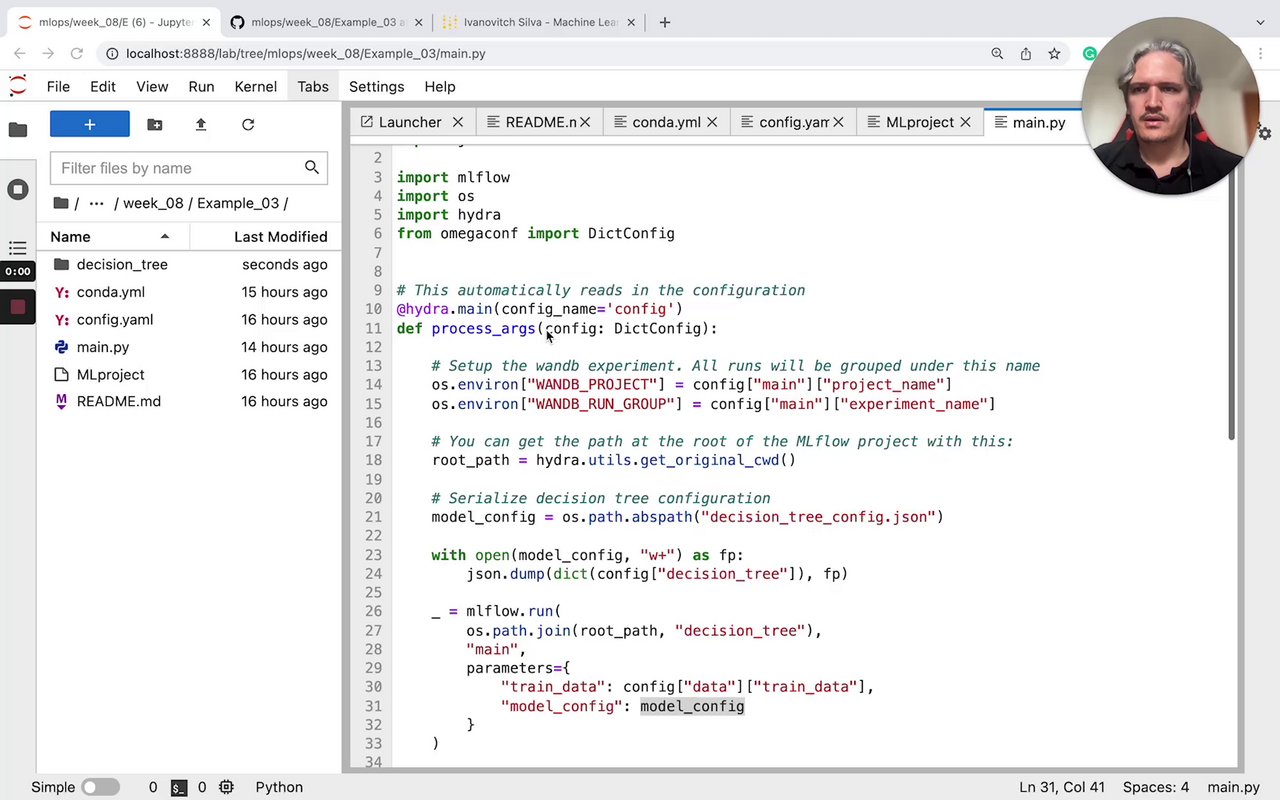This screenshot has height=800, width=1280.
Task: Close the MLproject tab
Action: [965, 122]
